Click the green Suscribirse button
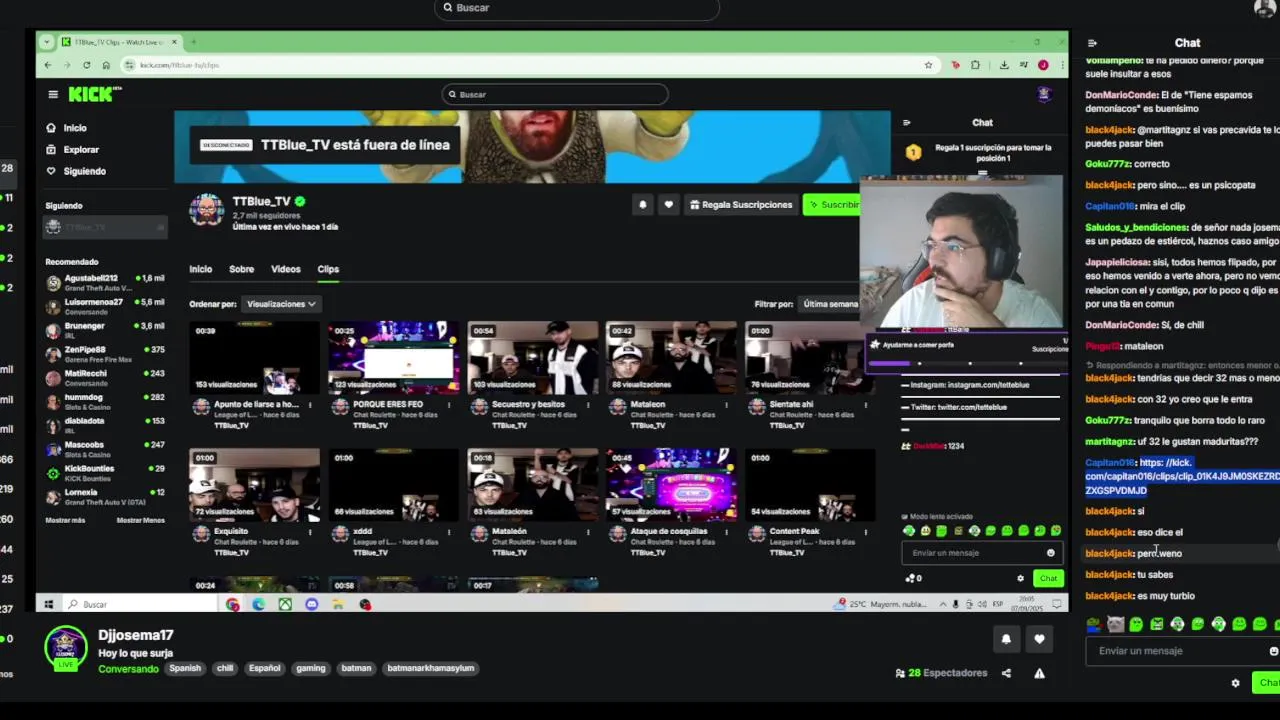This screenshot has height=720, width=1280. [833, 204]
